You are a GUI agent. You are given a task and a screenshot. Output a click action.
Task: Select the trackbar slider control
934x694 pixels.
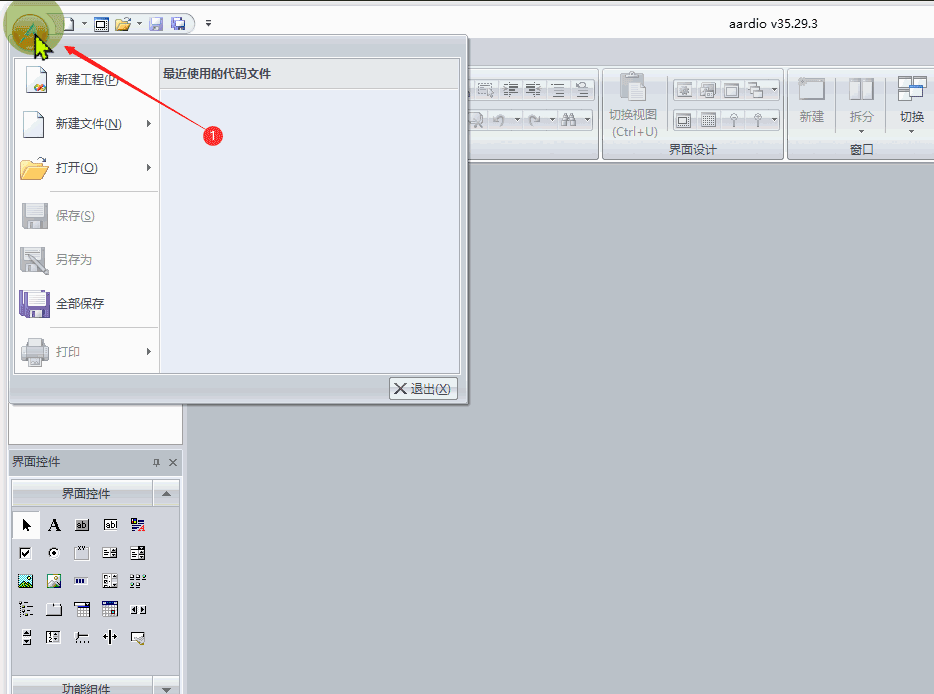pos(82,637)
